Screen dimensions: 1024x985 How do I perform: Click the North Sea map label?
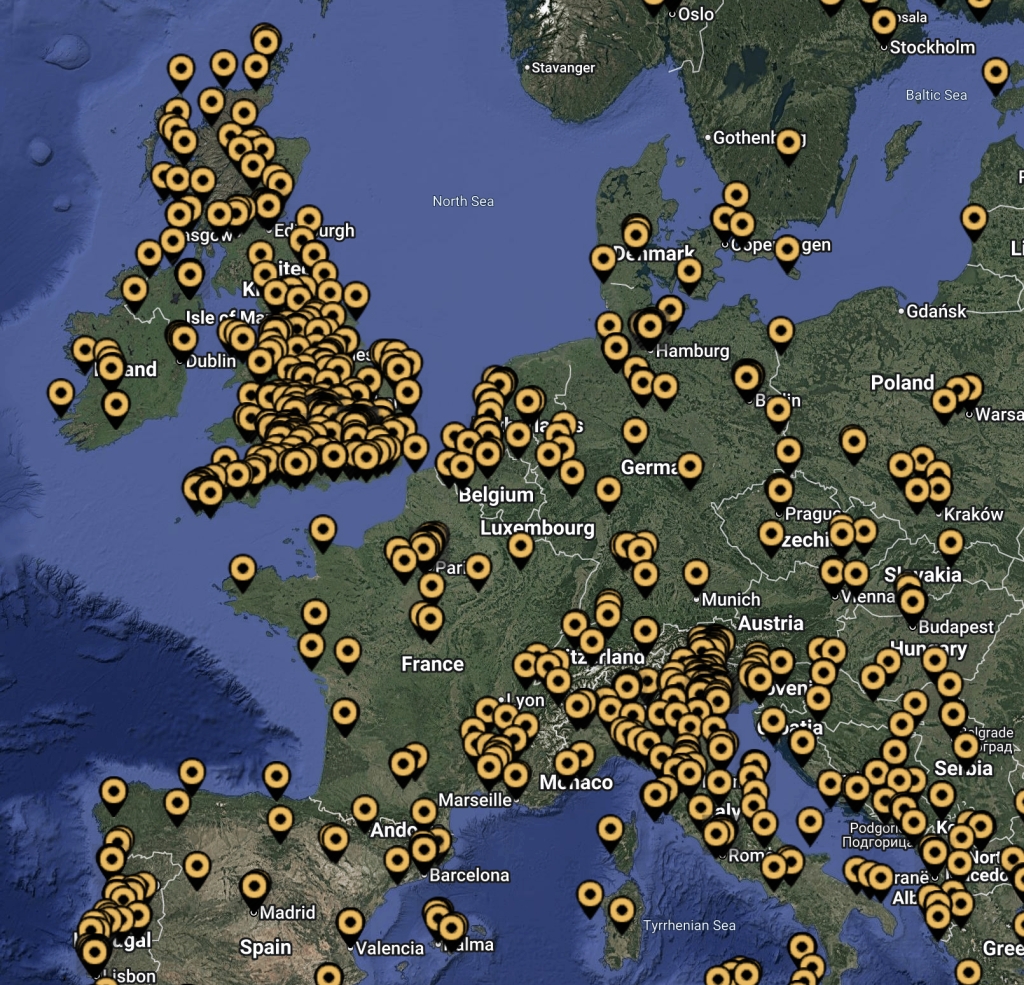463,201
